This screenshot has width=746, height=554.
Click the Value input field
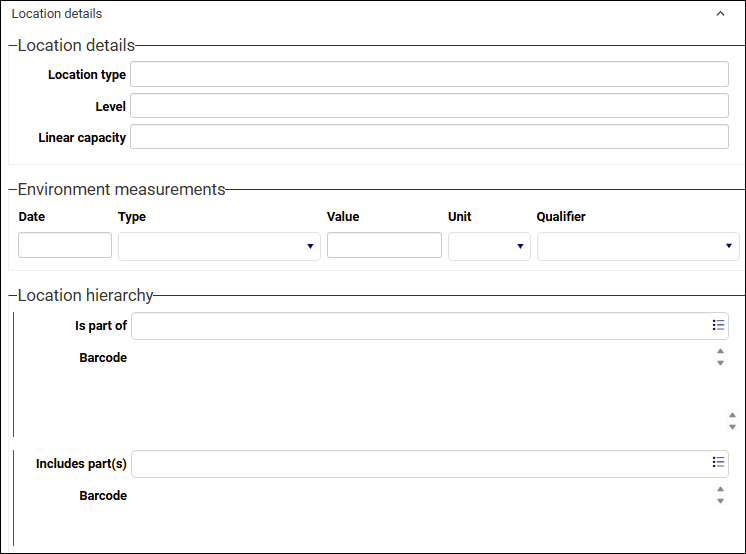click(x=384, y=245)
